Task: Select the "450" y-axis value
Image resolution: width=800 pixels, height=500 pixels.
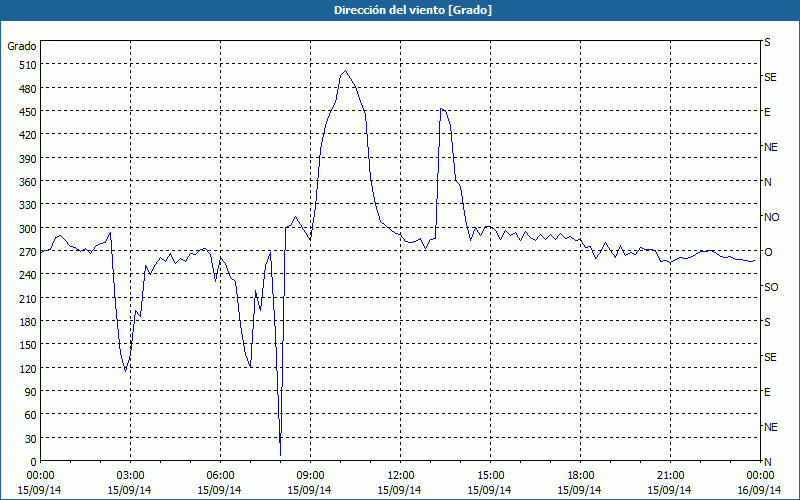Action: (28, 112)
